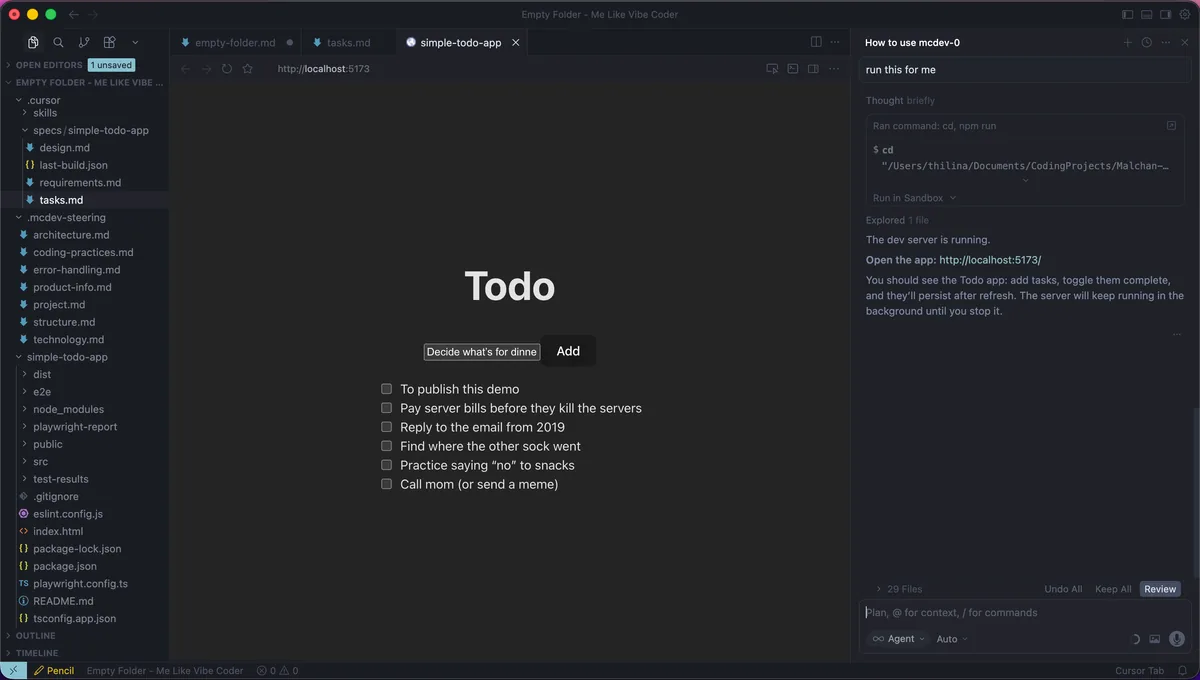Open chat history clock icon
Image resolution: width=1200 pixels, height=680 pixels.
(1147, 42)
